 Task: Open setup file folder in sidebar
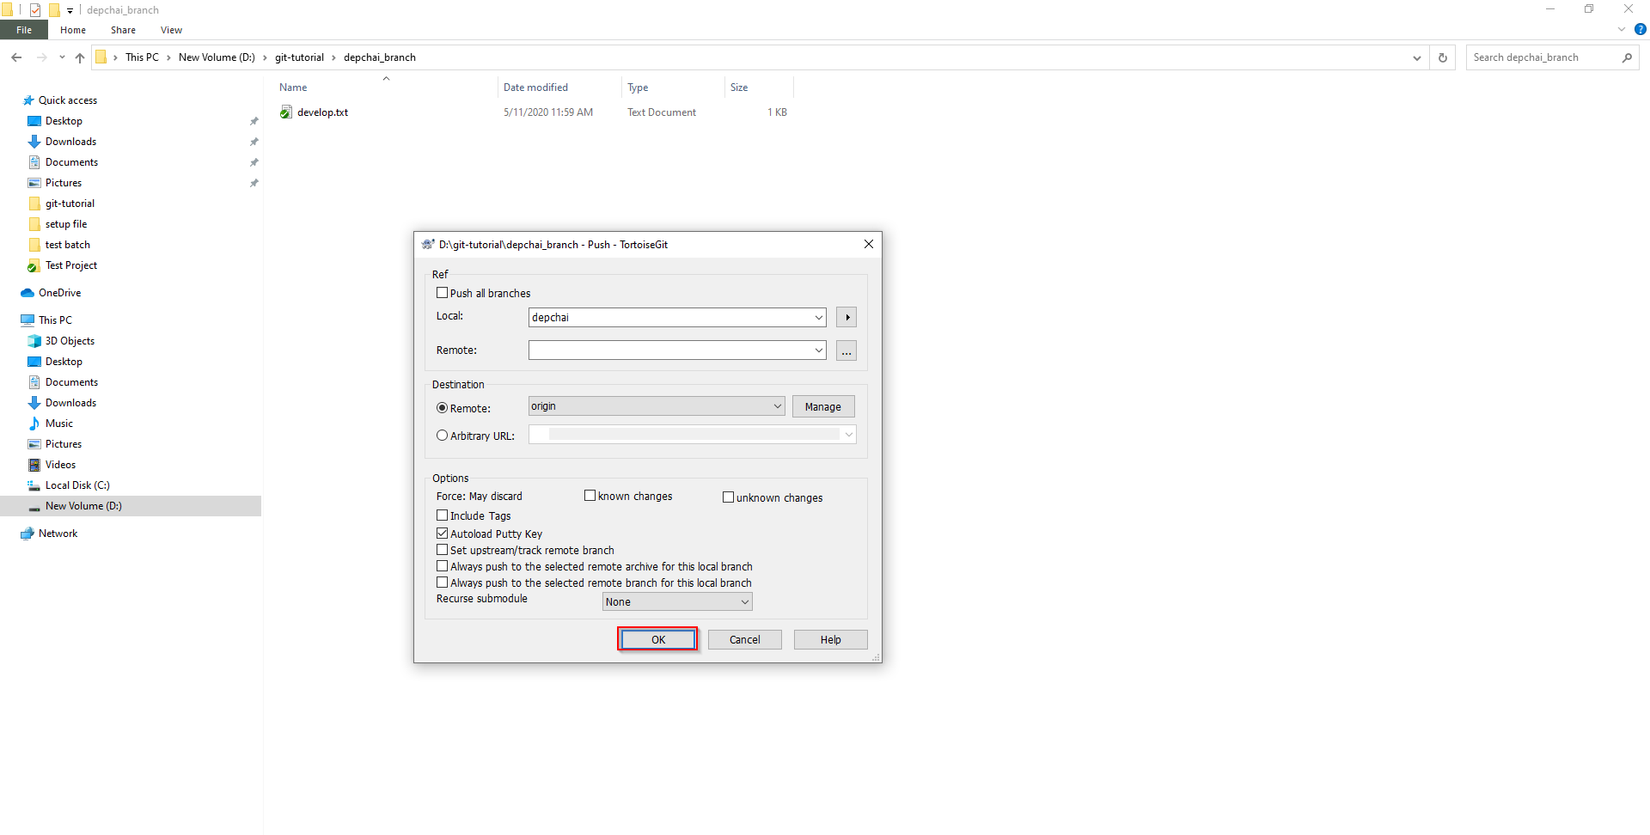pyautogui.click(x=66, y=224)
